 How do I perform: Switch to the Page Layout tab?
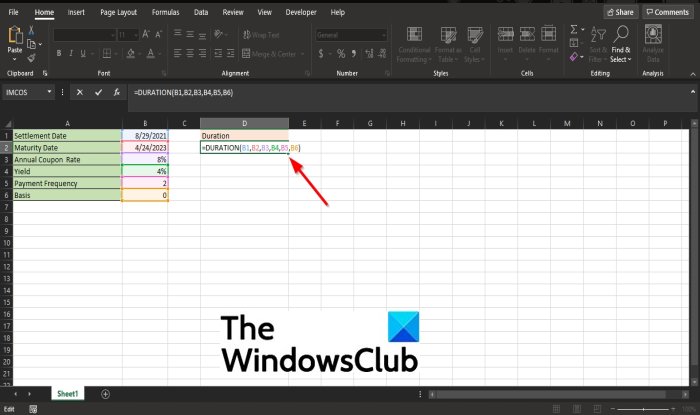[x=119, y=12]
